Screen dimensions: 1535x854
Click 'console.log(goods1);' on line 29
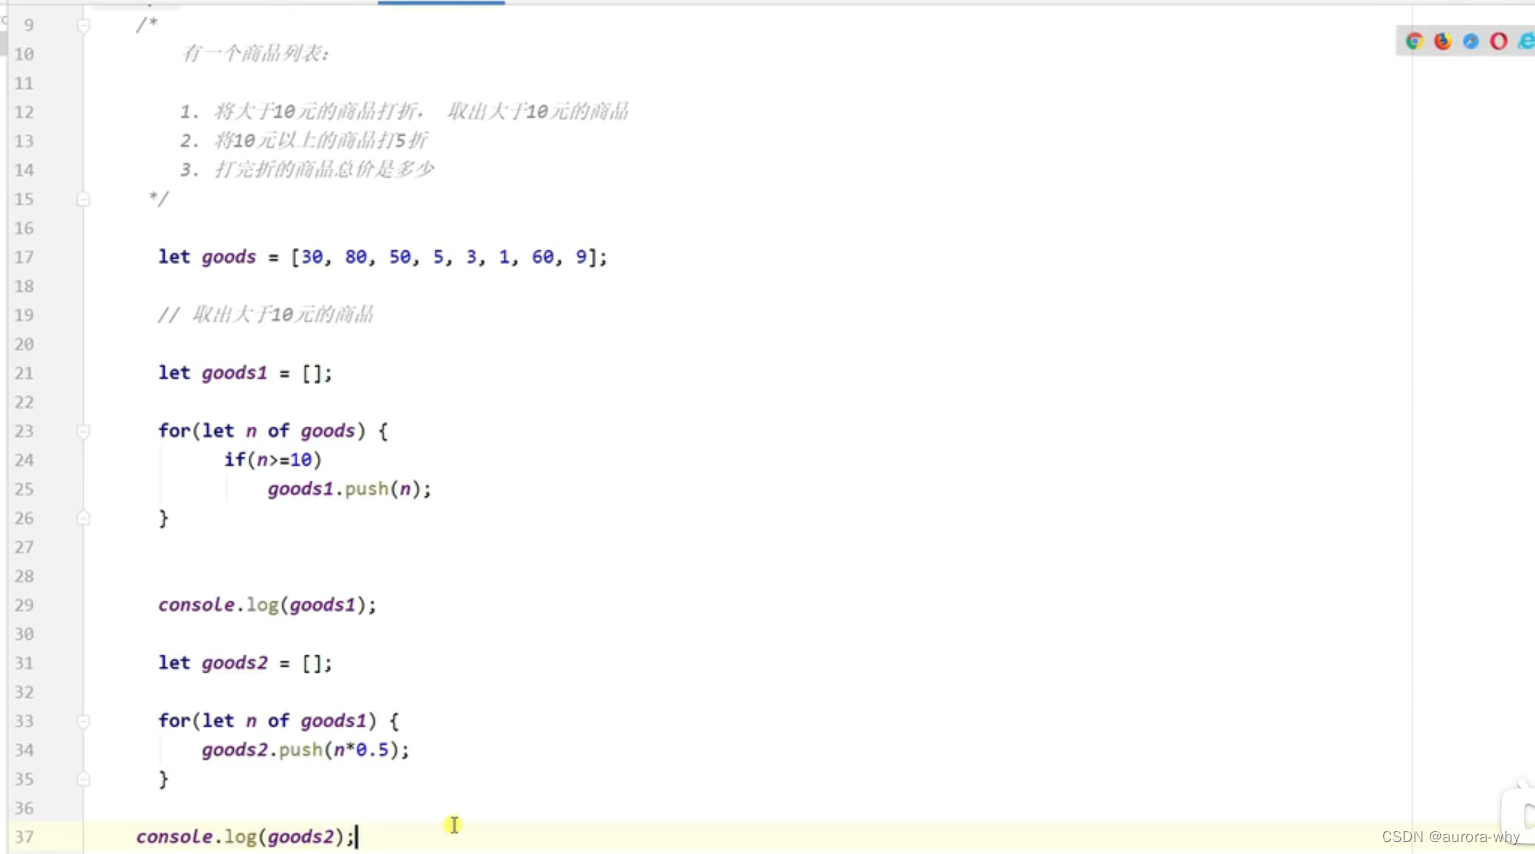(267, 605)
